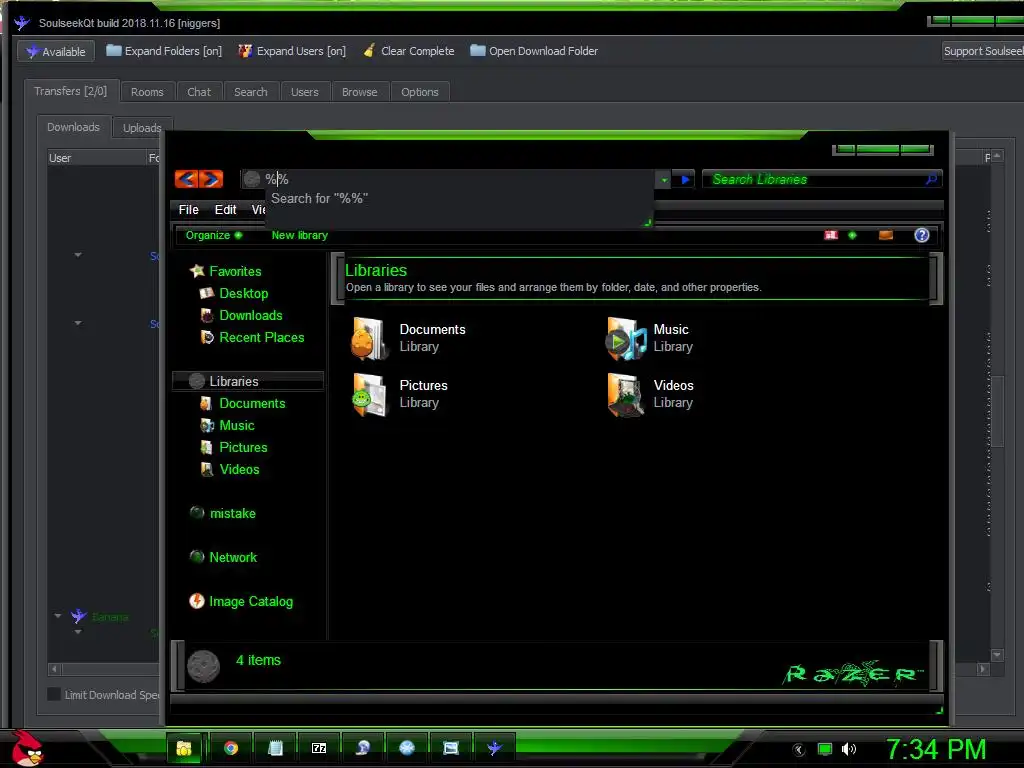The width and height of the screenshot is (1024, 768).
Task: Toggle the preview pane icon
Action: click(886, 235)
